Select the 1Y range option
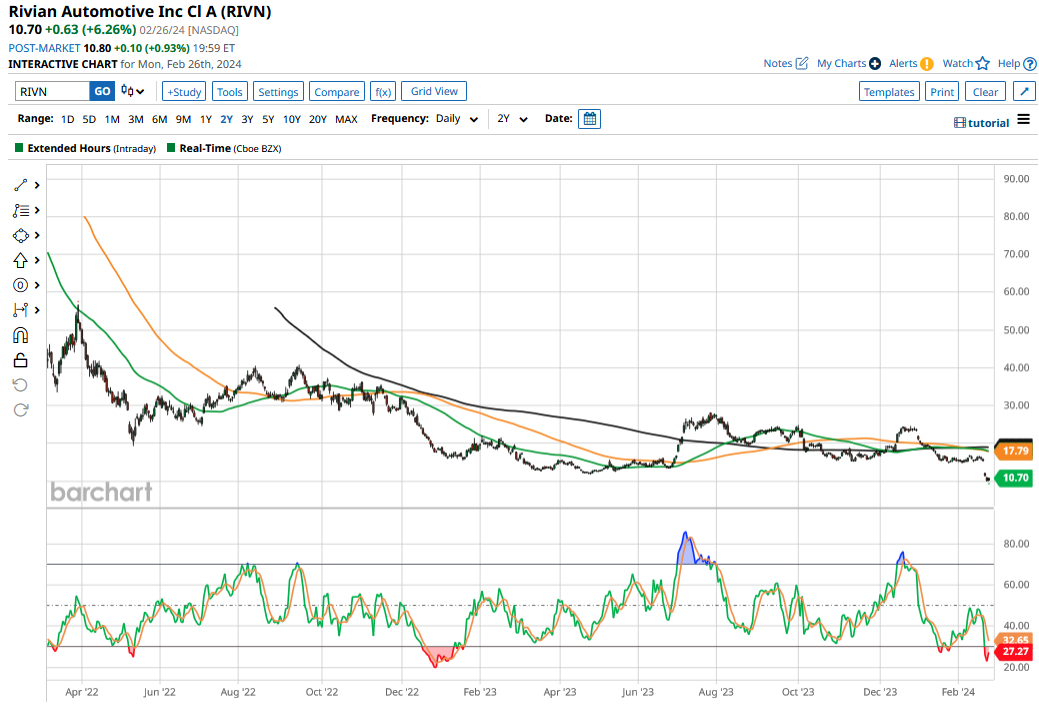The width and height of the screenshot is (1039, 709). (x=205, y=119)
